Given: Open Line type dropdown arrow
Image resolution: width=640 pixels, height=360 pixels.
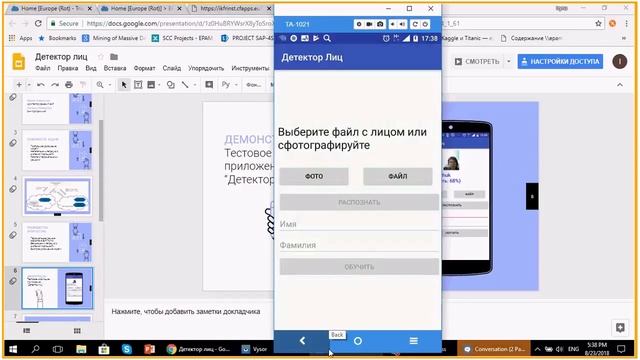Looking at the screenshot, I should (195, 84).
